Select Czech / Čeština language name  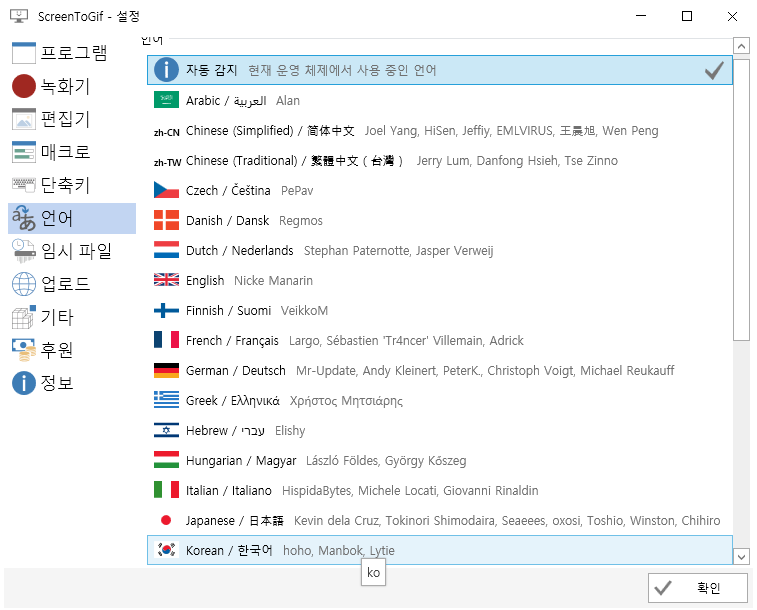point(228,190)
